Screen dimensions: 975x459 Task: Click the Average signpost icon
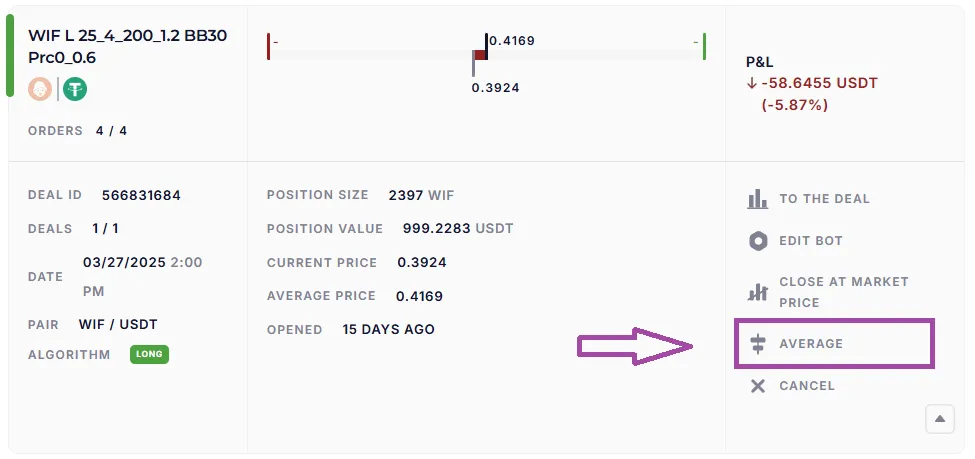point(758,344)
